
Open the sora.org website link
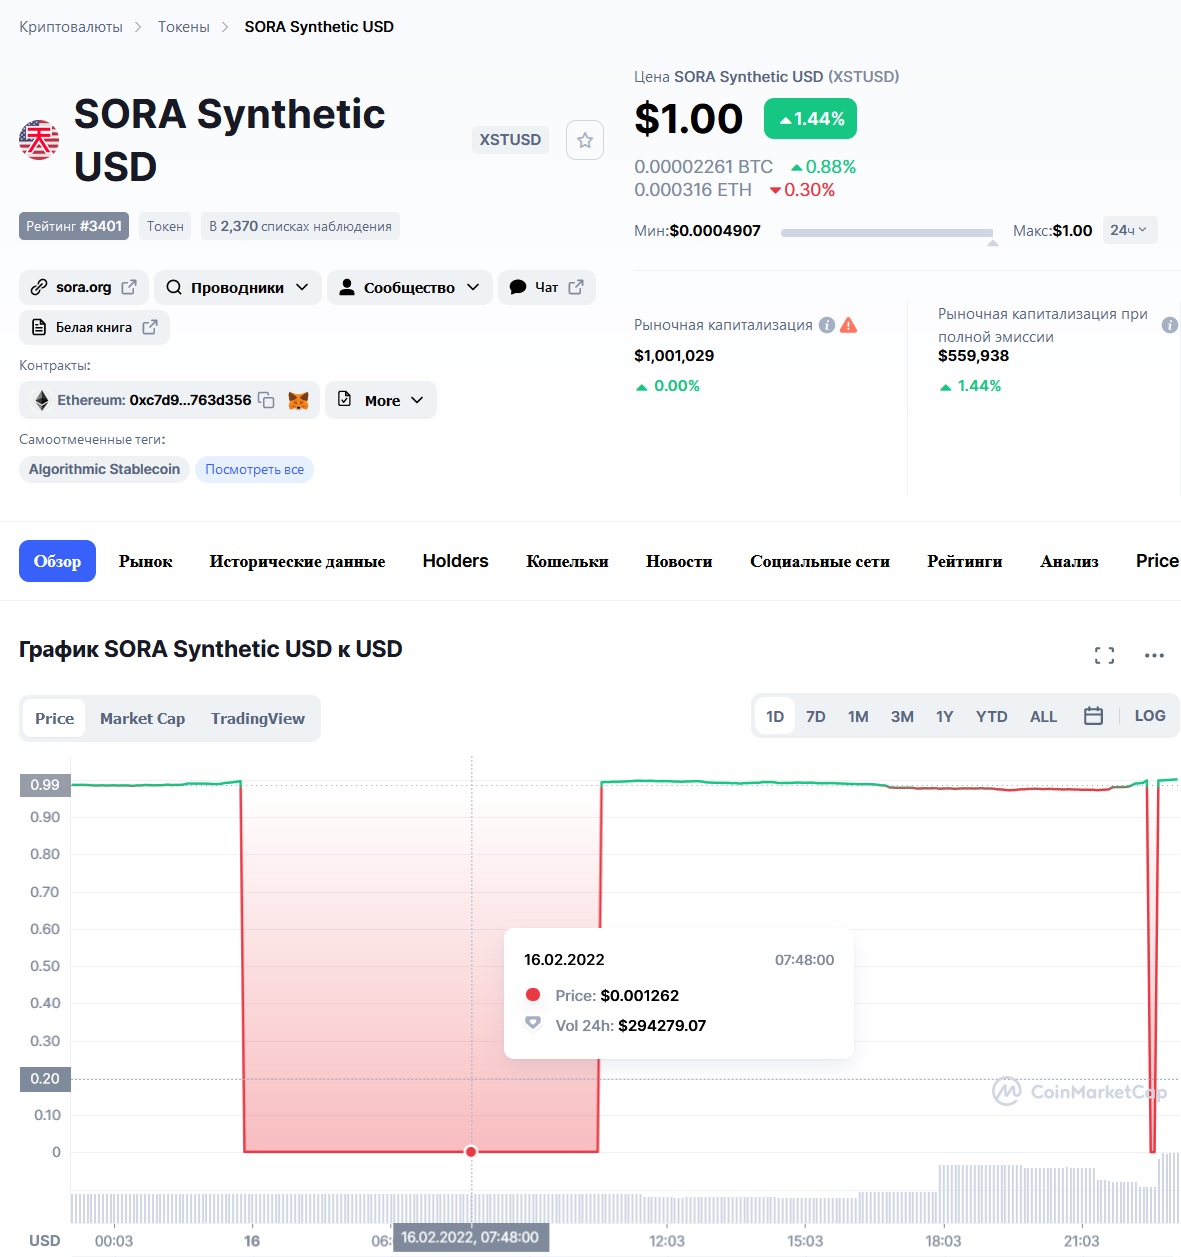click(84, 287)
